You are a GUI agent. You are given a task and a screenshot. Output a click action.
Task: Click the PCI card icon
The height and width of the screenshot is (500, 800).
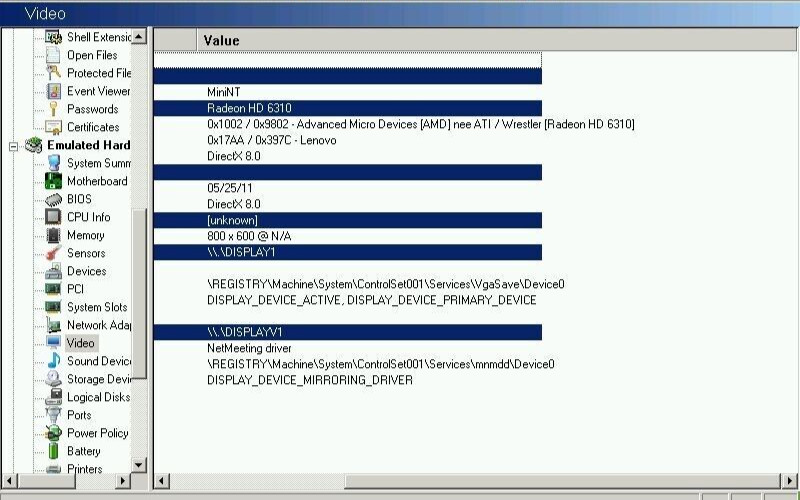point(53,289)
